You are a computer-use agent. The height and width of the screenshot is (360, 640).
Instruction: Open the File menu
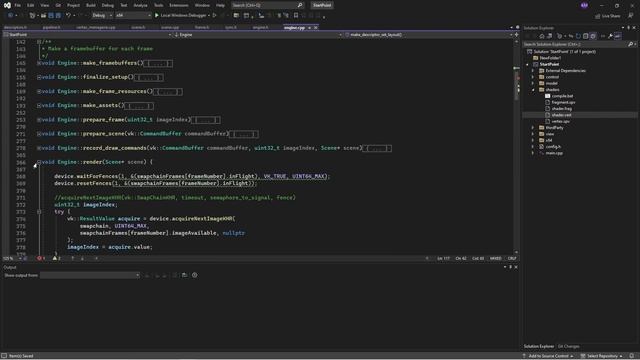[x=18, y=5]
